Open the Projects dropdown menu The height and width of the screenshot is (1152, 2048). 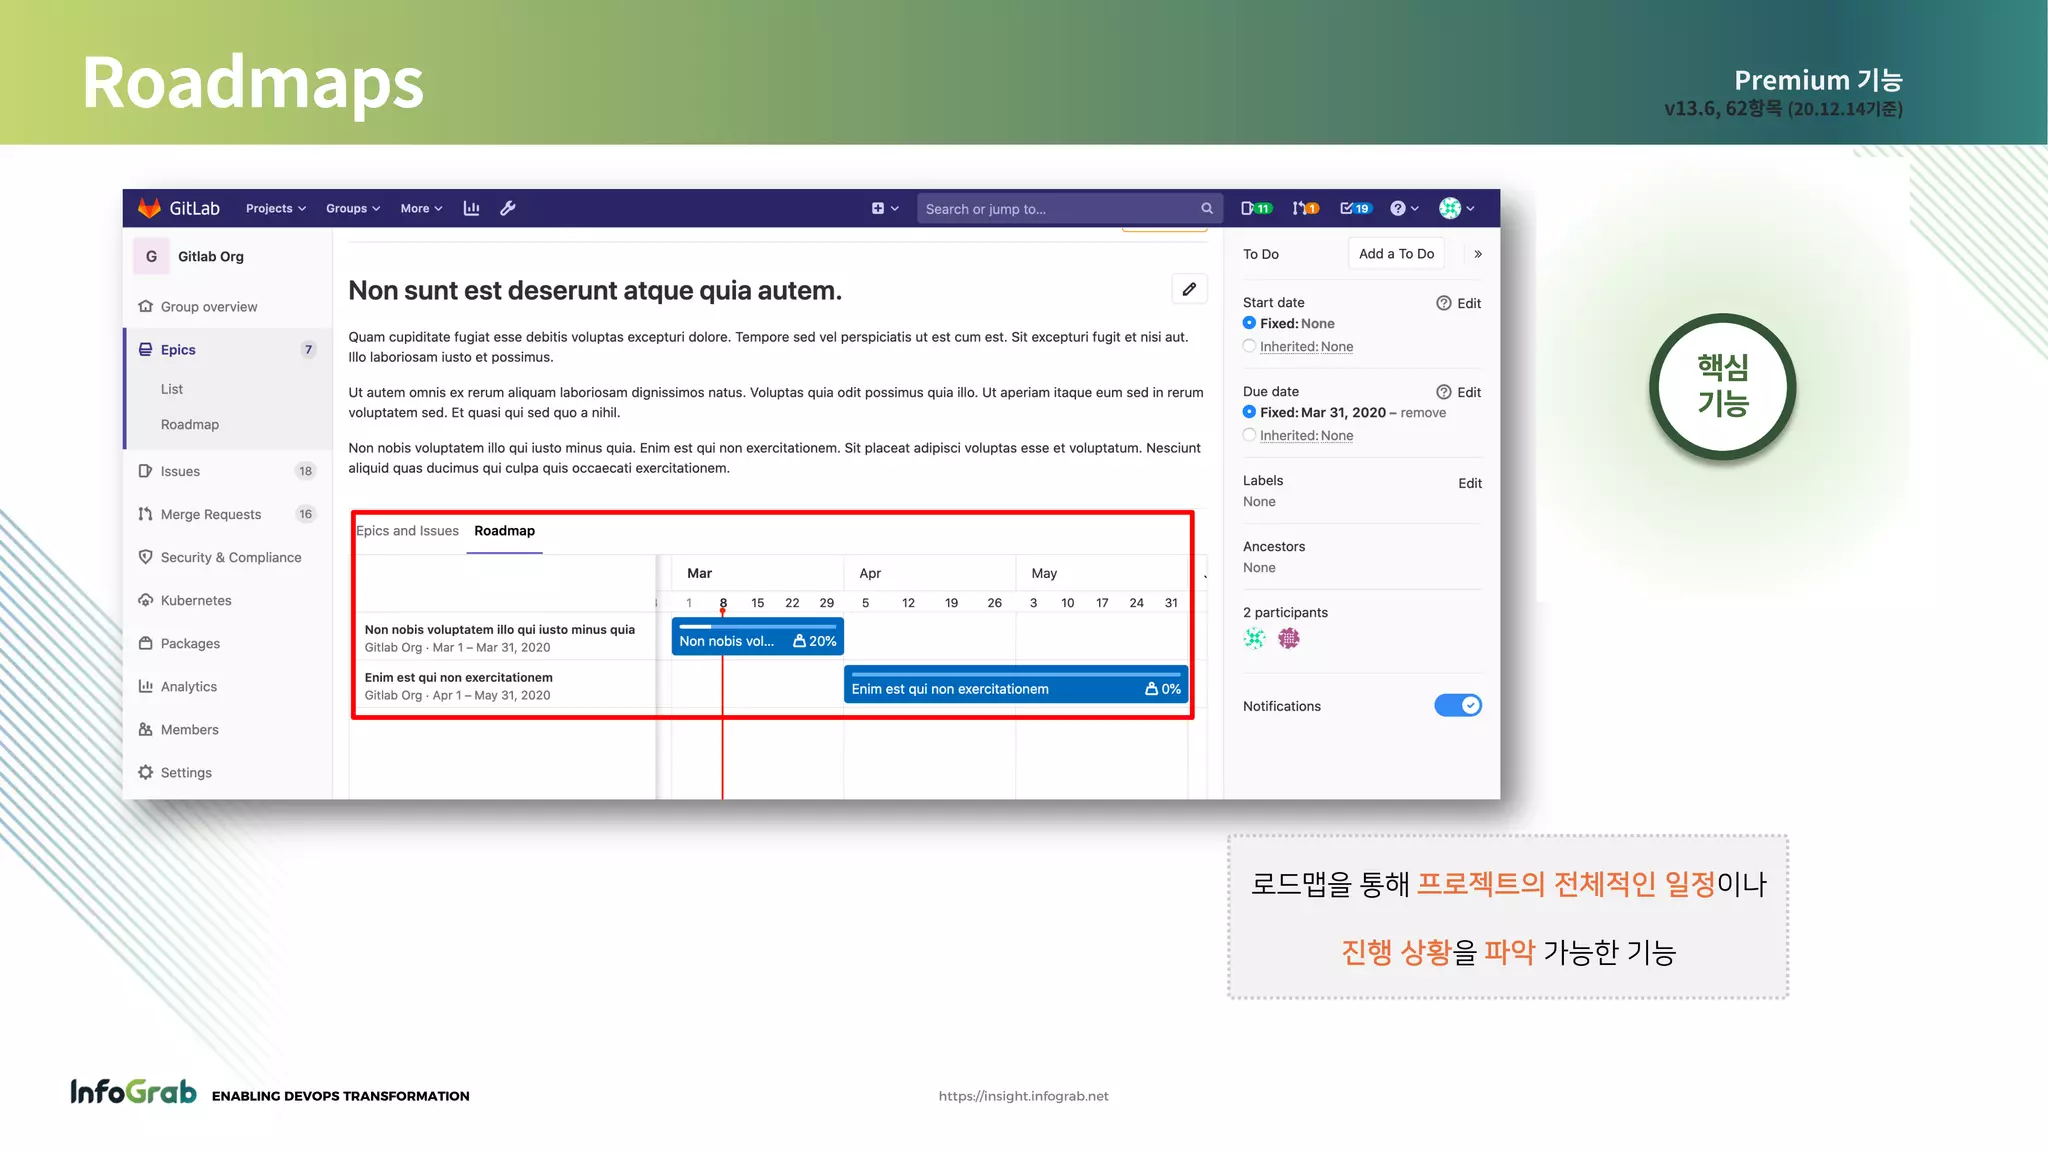pos(276,208)
